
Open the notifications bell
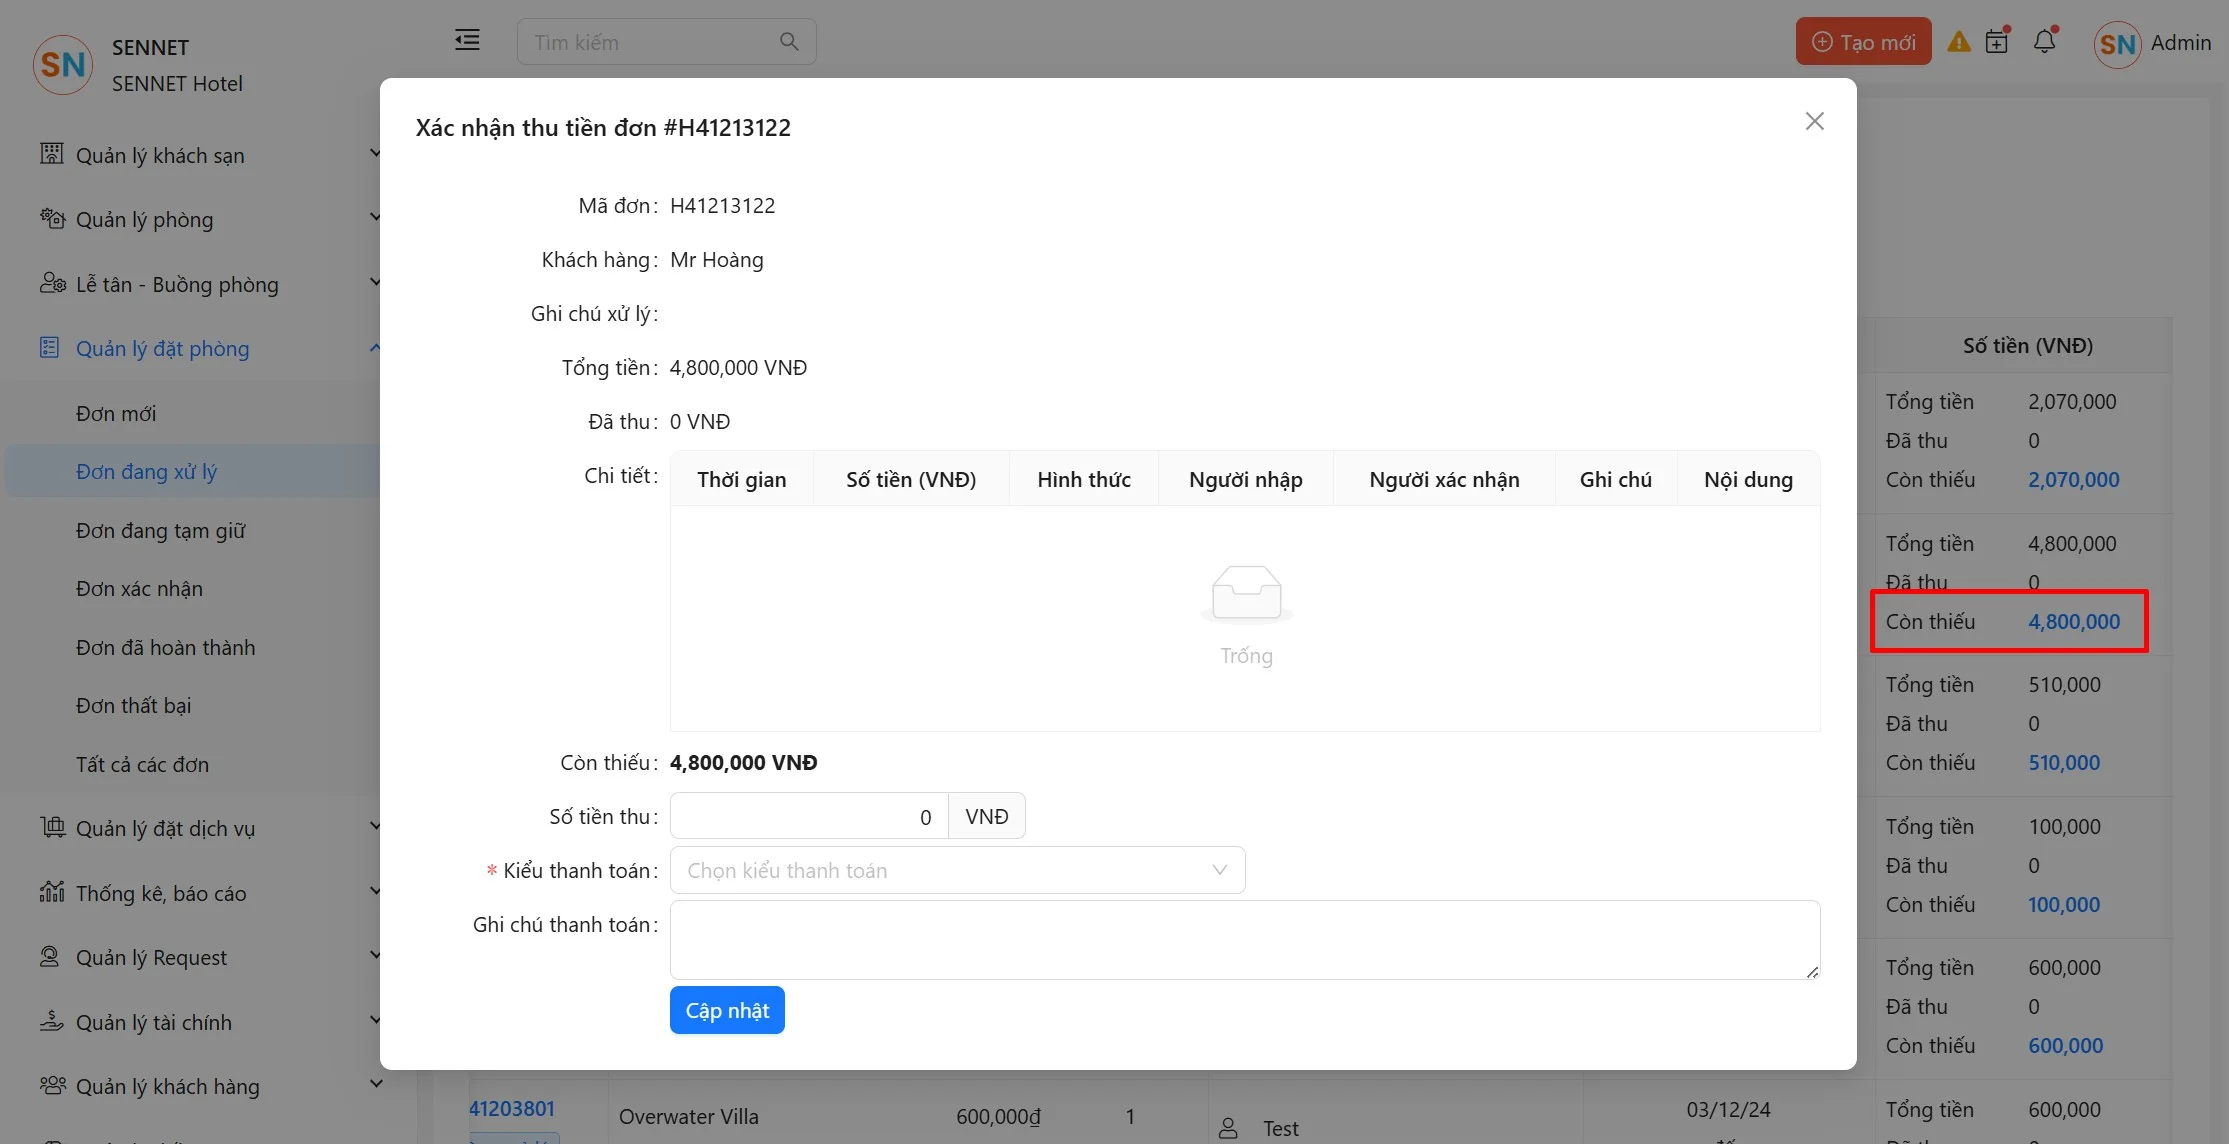(x=2045, y=41)
